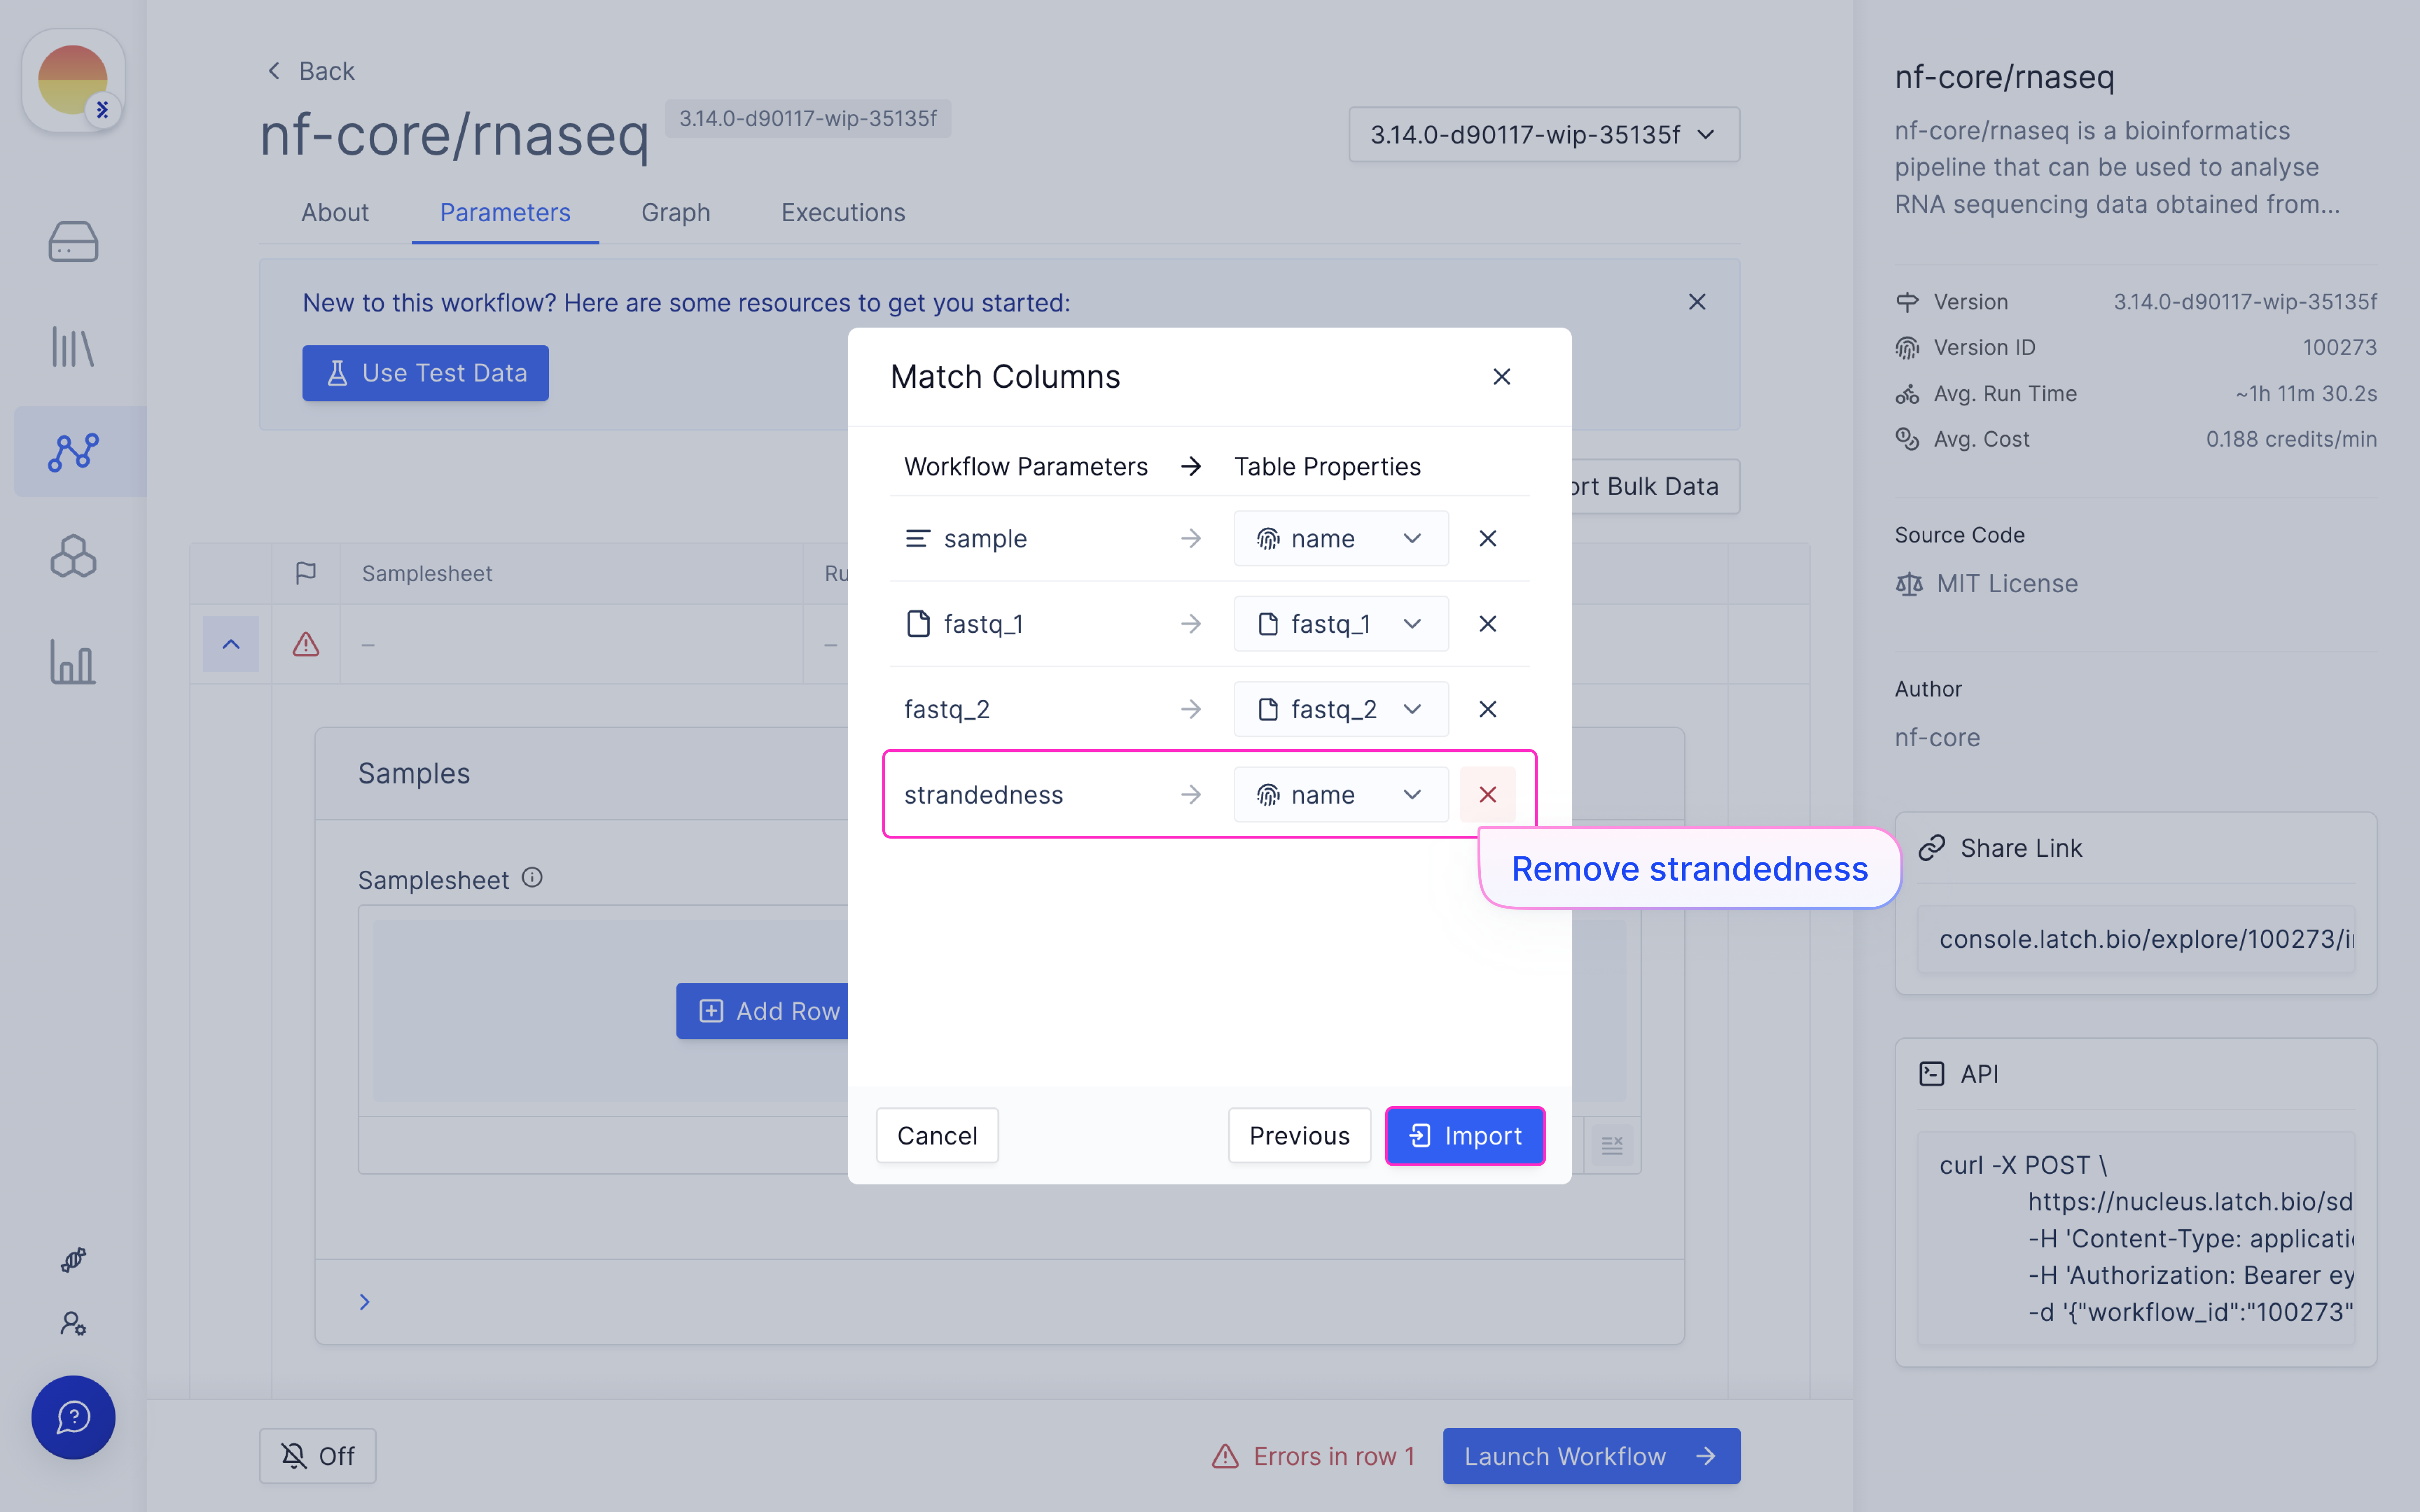2420x1512 pixels.
Task: Expand the collapsed section below Samples
Action: [365, 1301]
